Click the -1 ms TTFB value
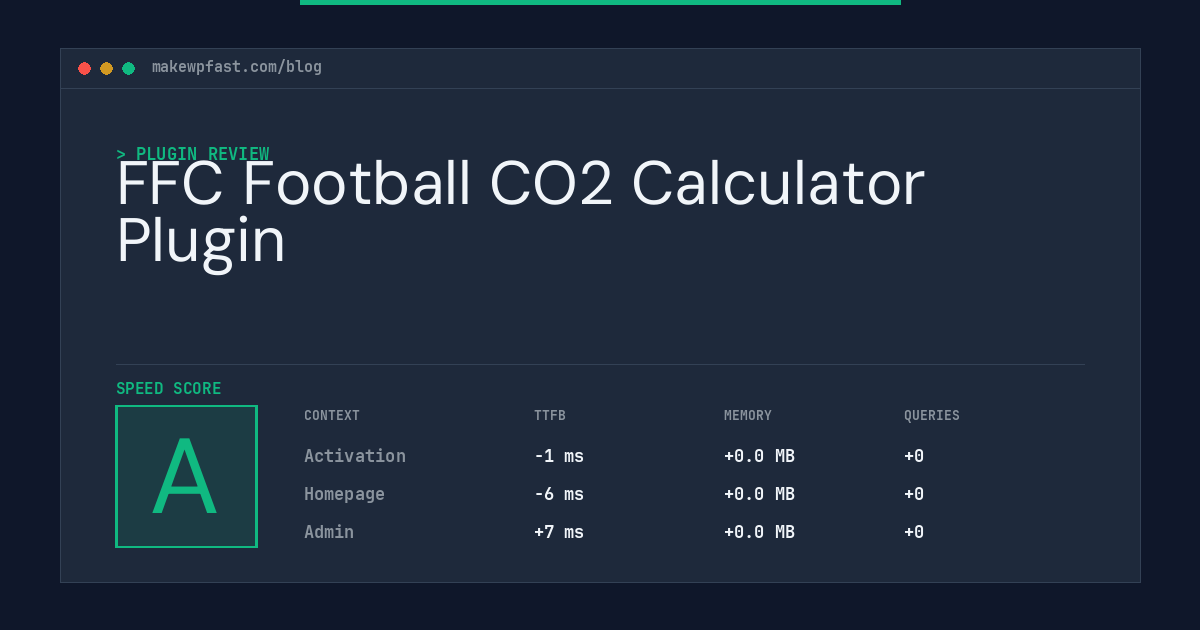Viewport: 1200px width, 630px height. pyautogui.click(x=559, y=456)
